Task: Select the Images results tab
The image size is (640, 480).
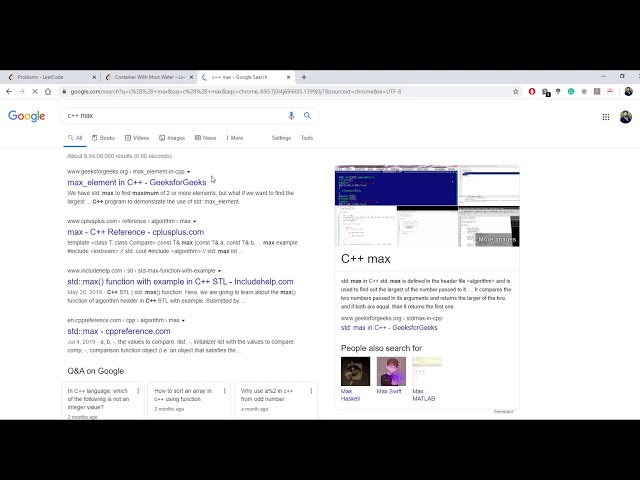Action: [172, 138]
